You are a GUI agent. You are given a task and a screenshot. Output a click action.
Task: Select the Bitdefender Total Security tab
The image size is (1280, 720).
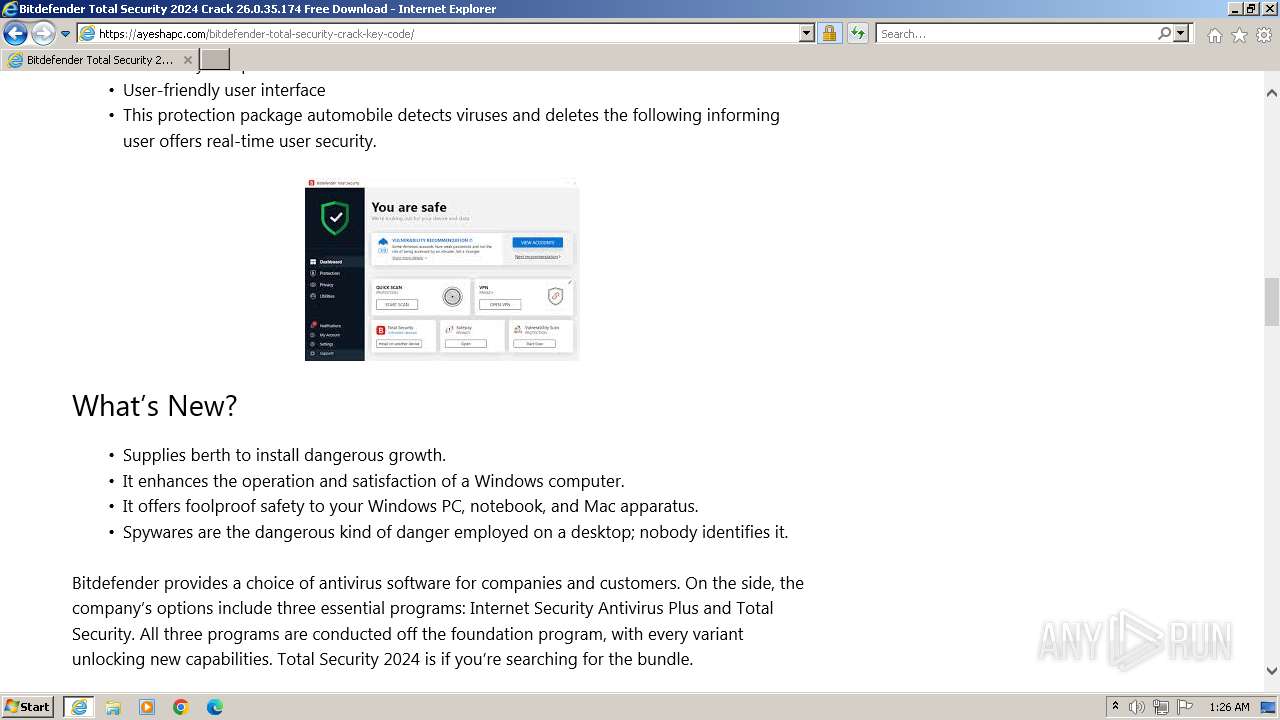tap(98, 60)
